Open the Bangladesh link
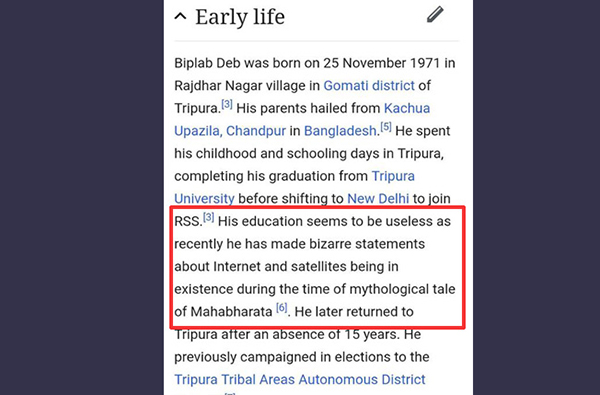Viewport: 600px width, 395px height. (340, 131)
